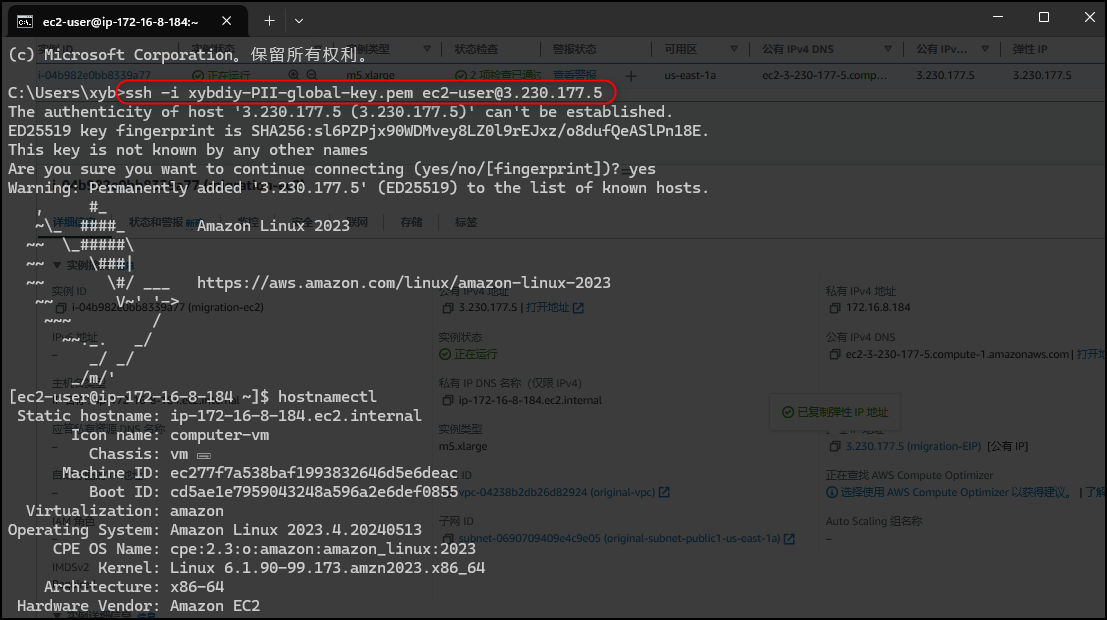Click the ssh -i xybdiy-PII-global-key.pem command text
The image size is (1107, 620).
pyautogui.click(x=364, y=93)
